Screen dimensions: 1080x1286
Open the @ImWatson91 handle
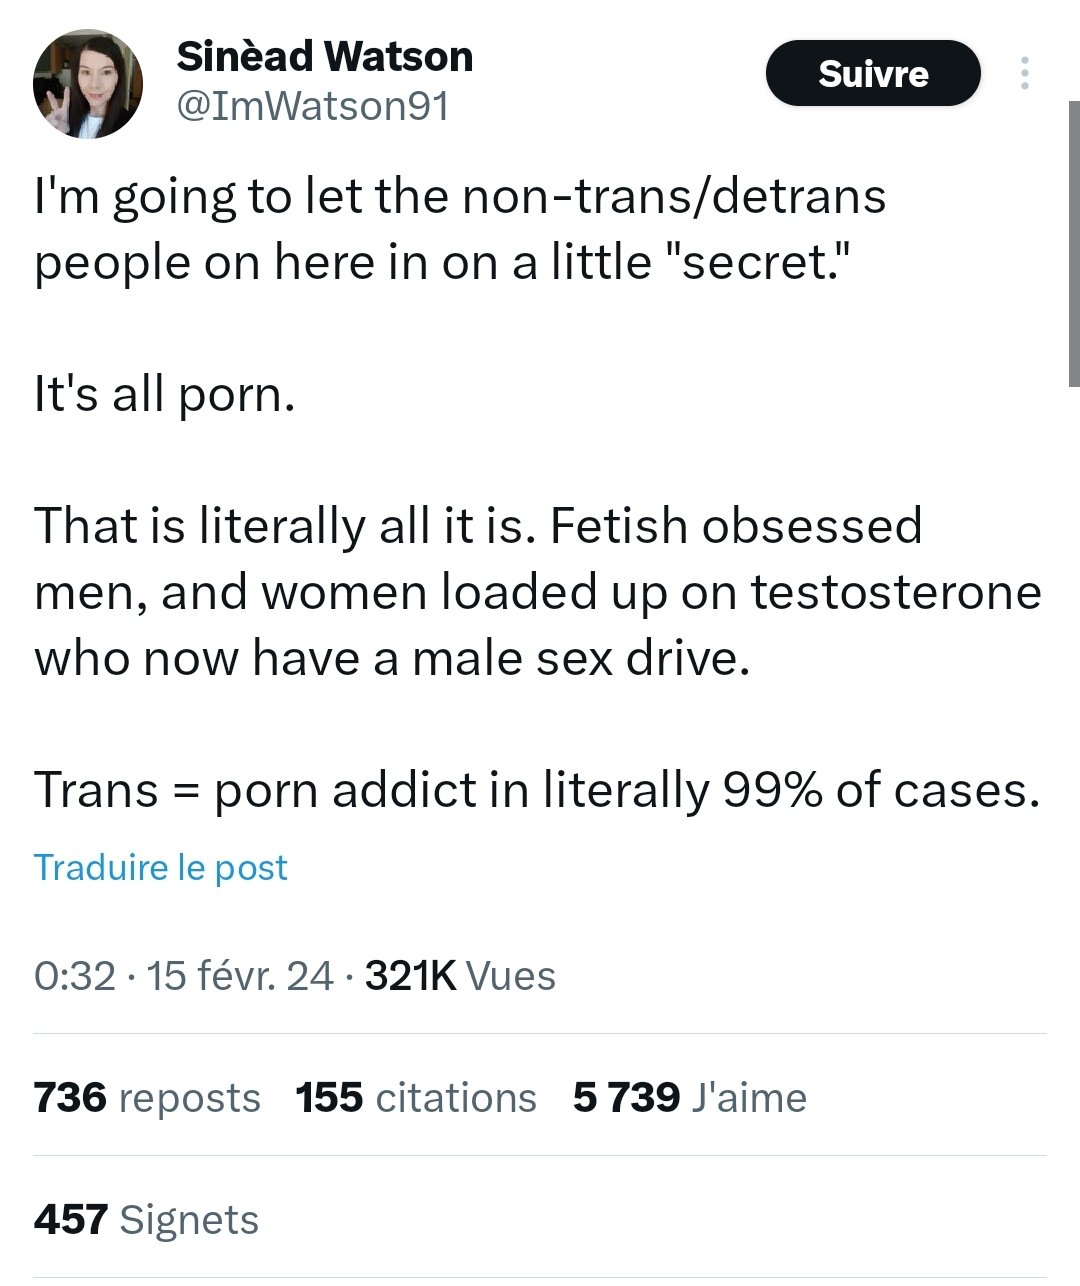[312, 106]
